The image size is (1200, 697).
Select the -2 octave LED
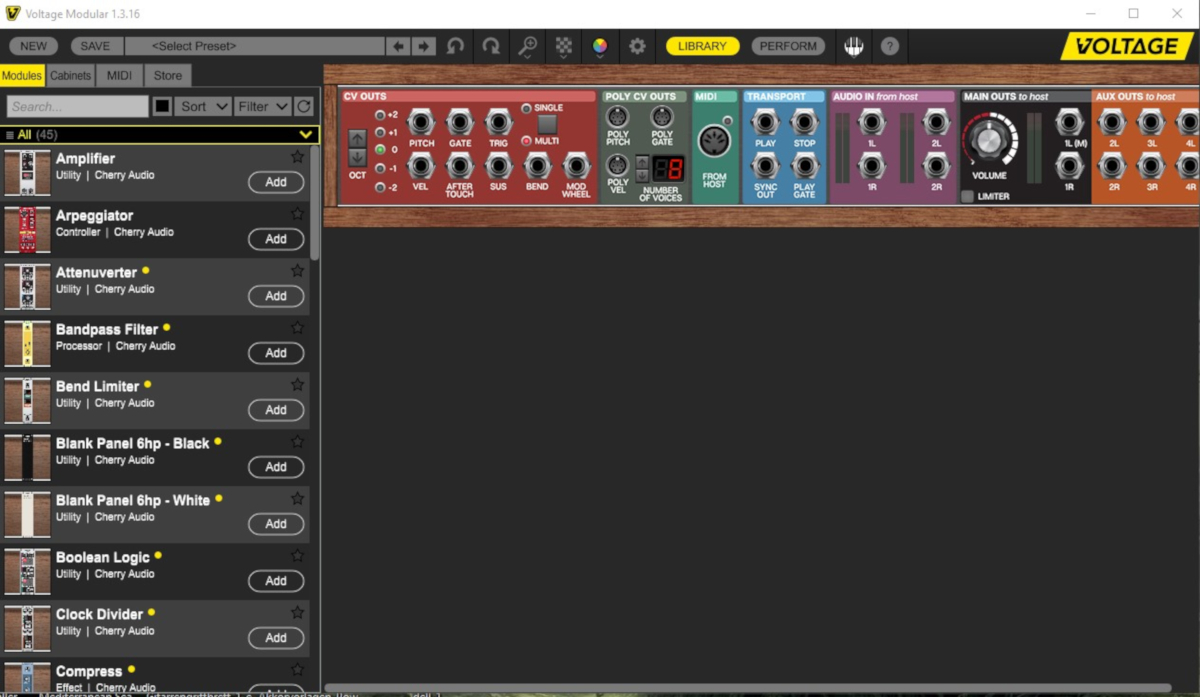[x=380, y=187]
